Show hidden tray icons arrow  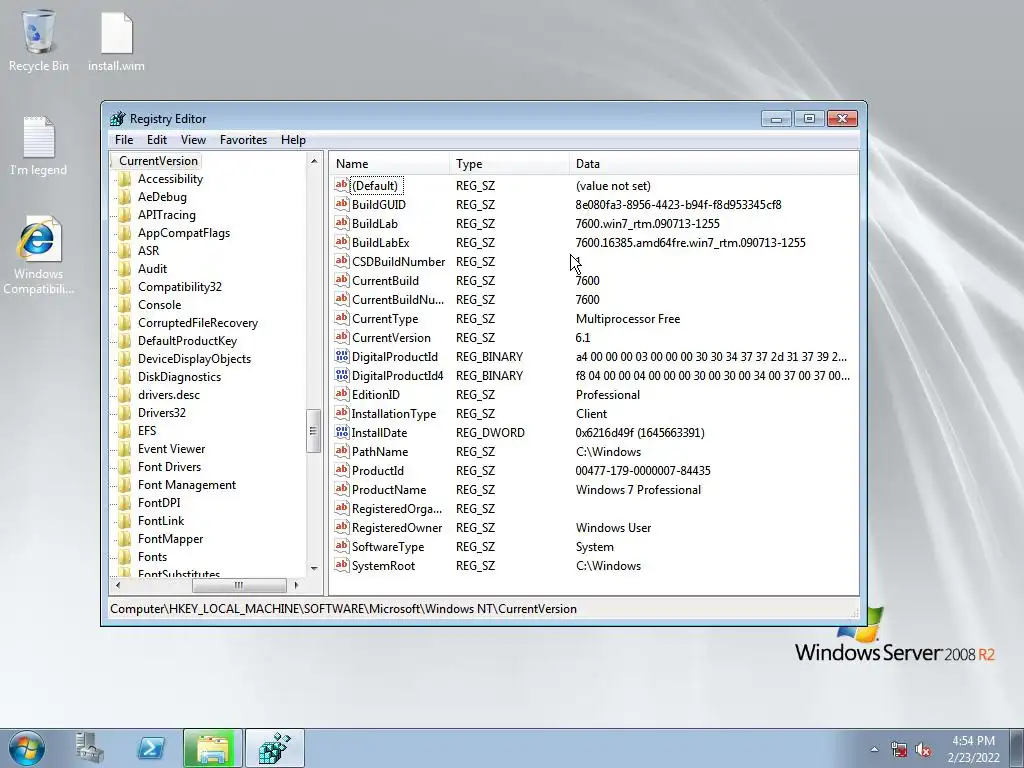tap(874, 749)
